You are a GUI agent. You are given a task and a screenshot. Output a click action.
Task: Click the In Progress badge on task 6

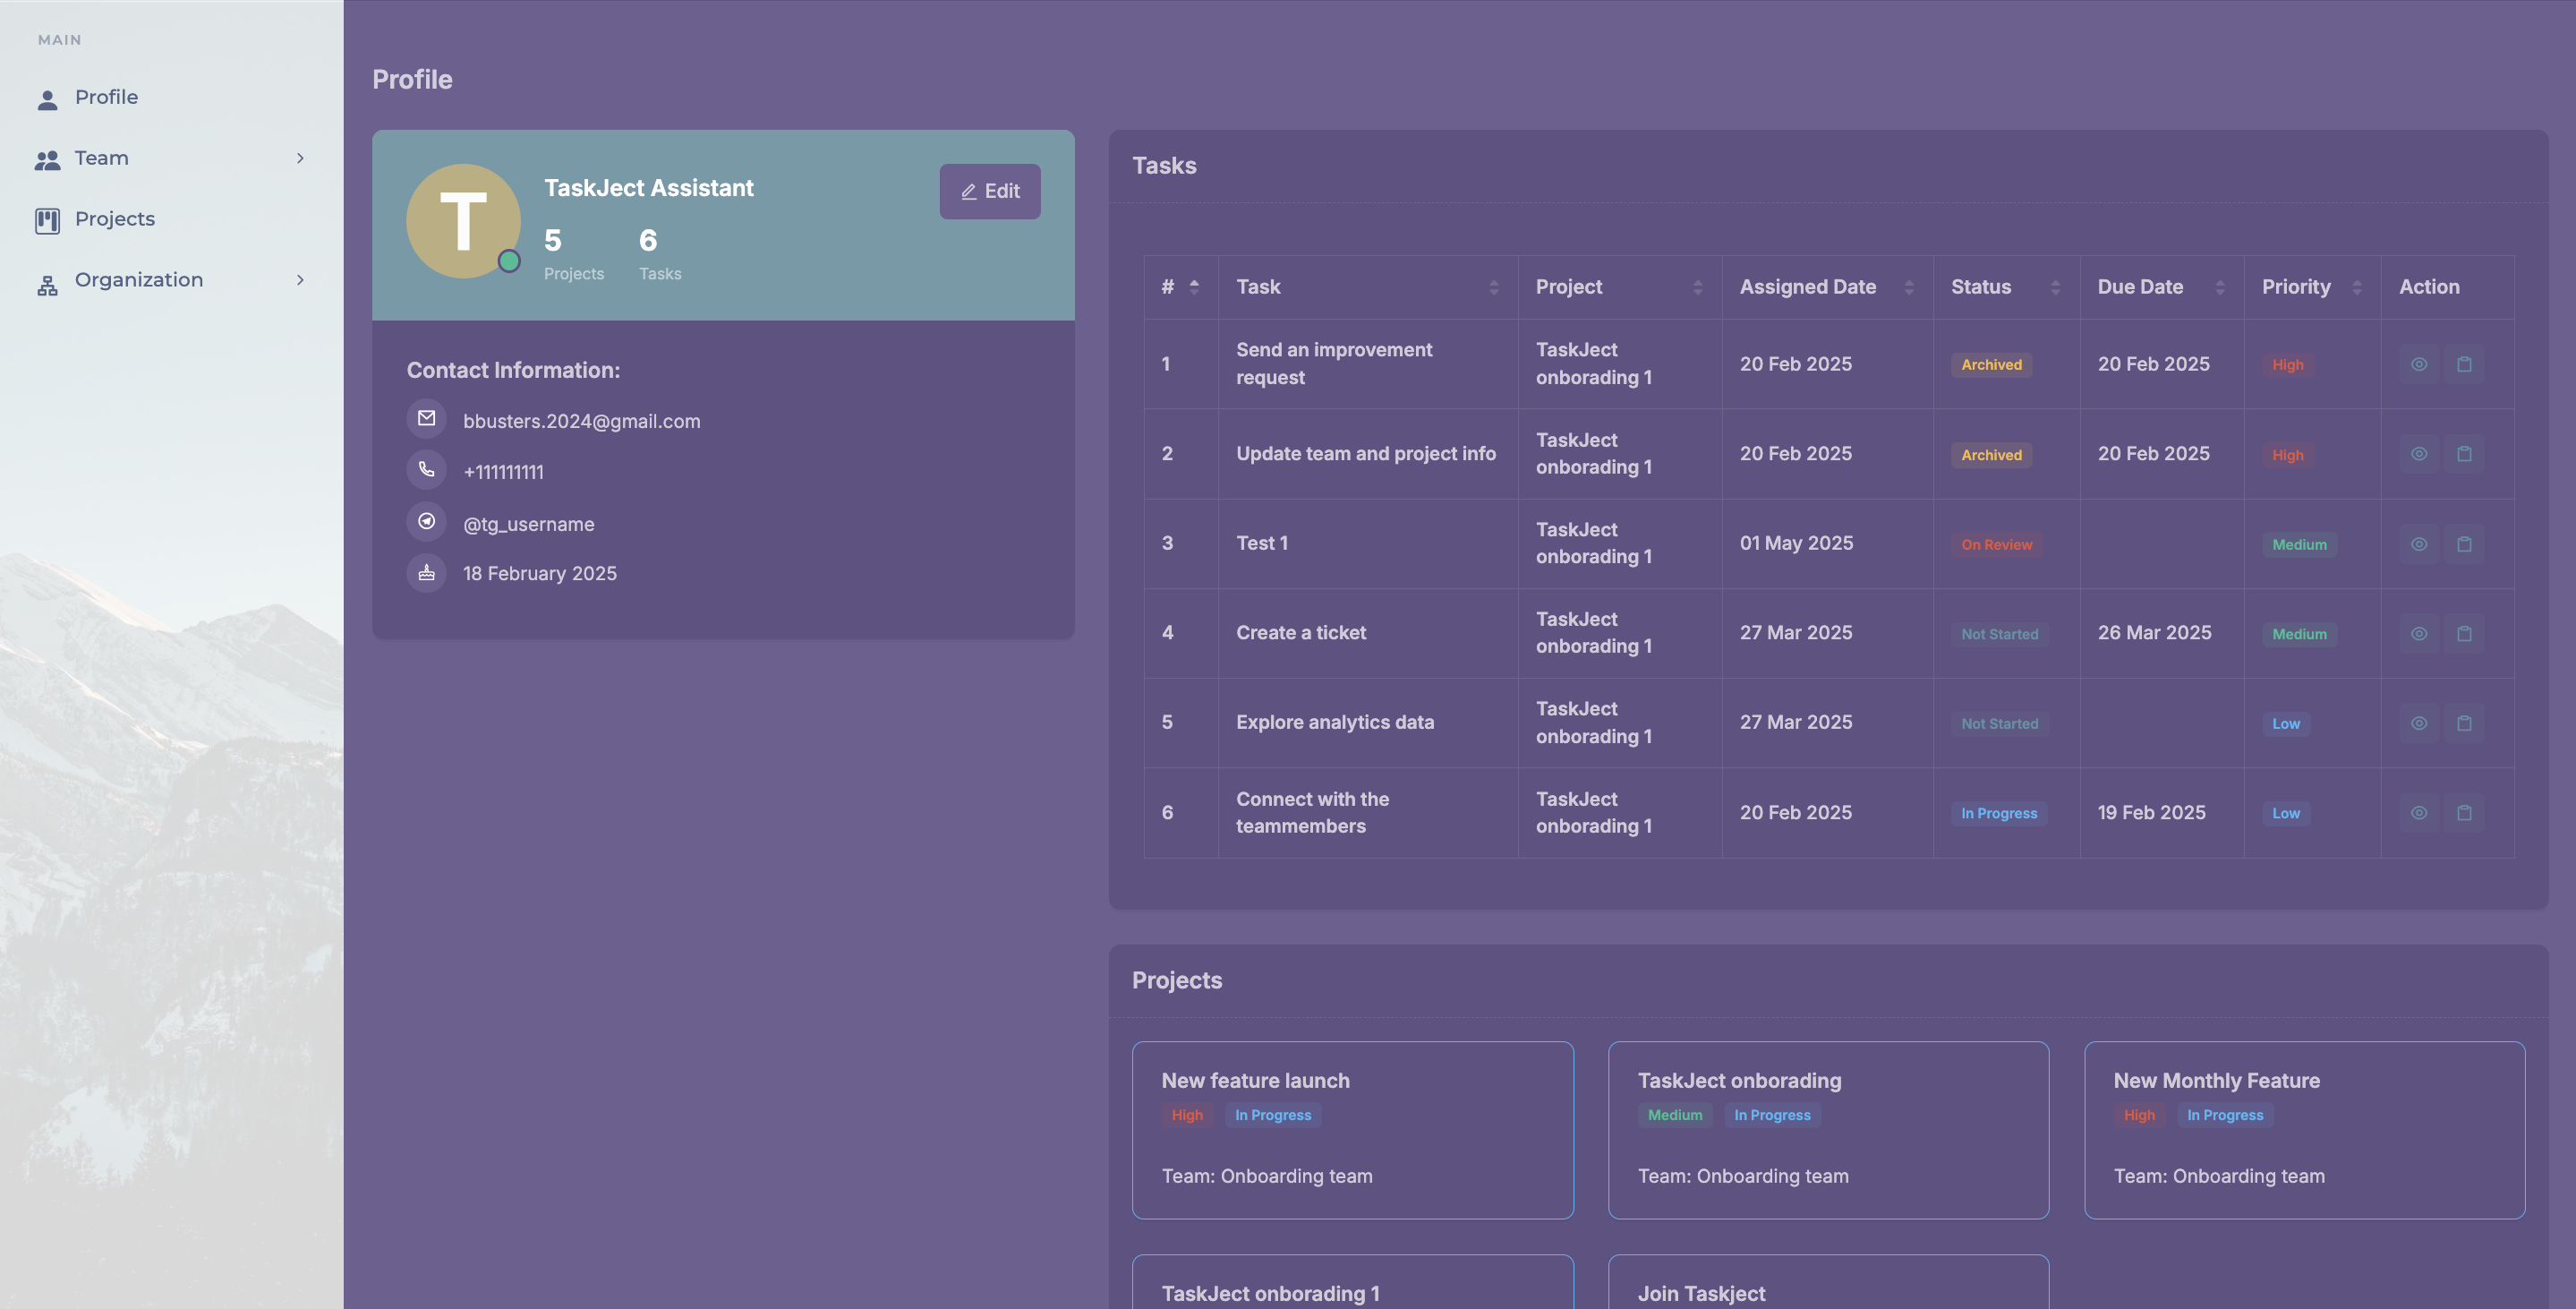click(1999, 814)
